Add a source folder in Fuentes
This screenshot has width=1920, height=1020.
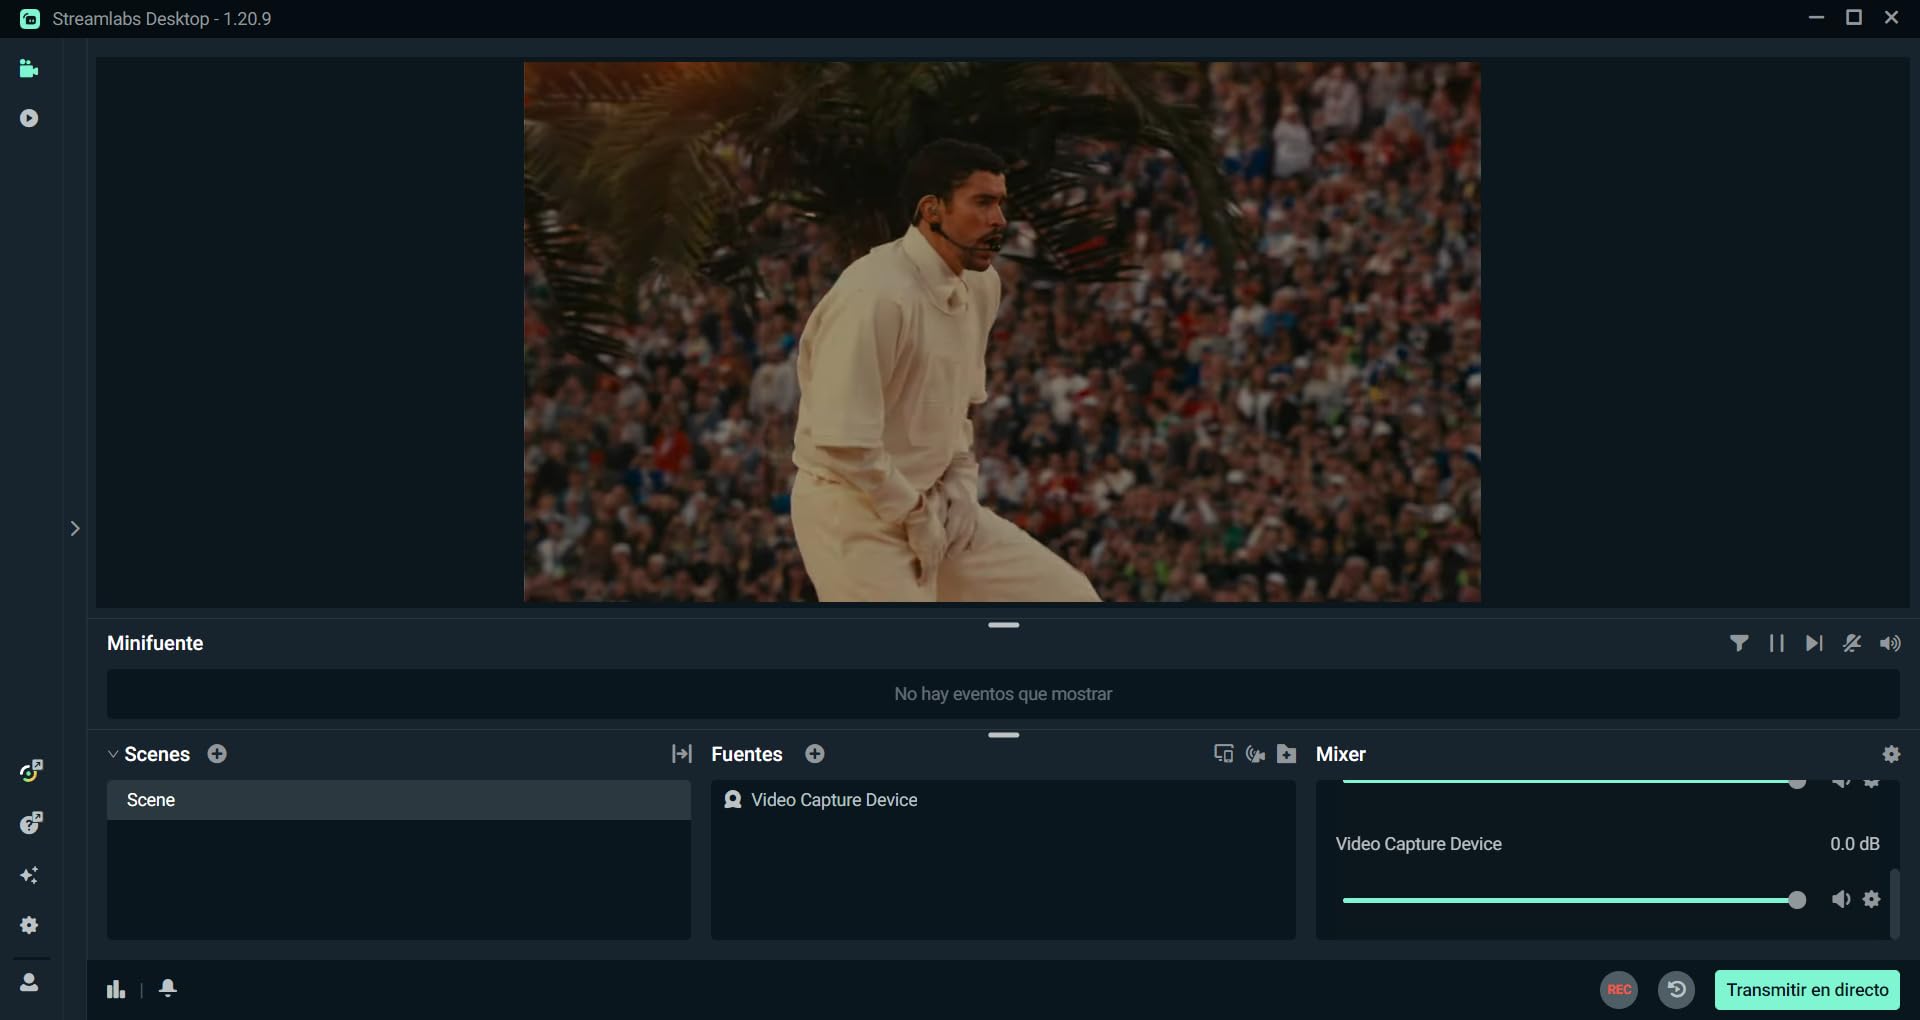click(x=1287, y=754)
